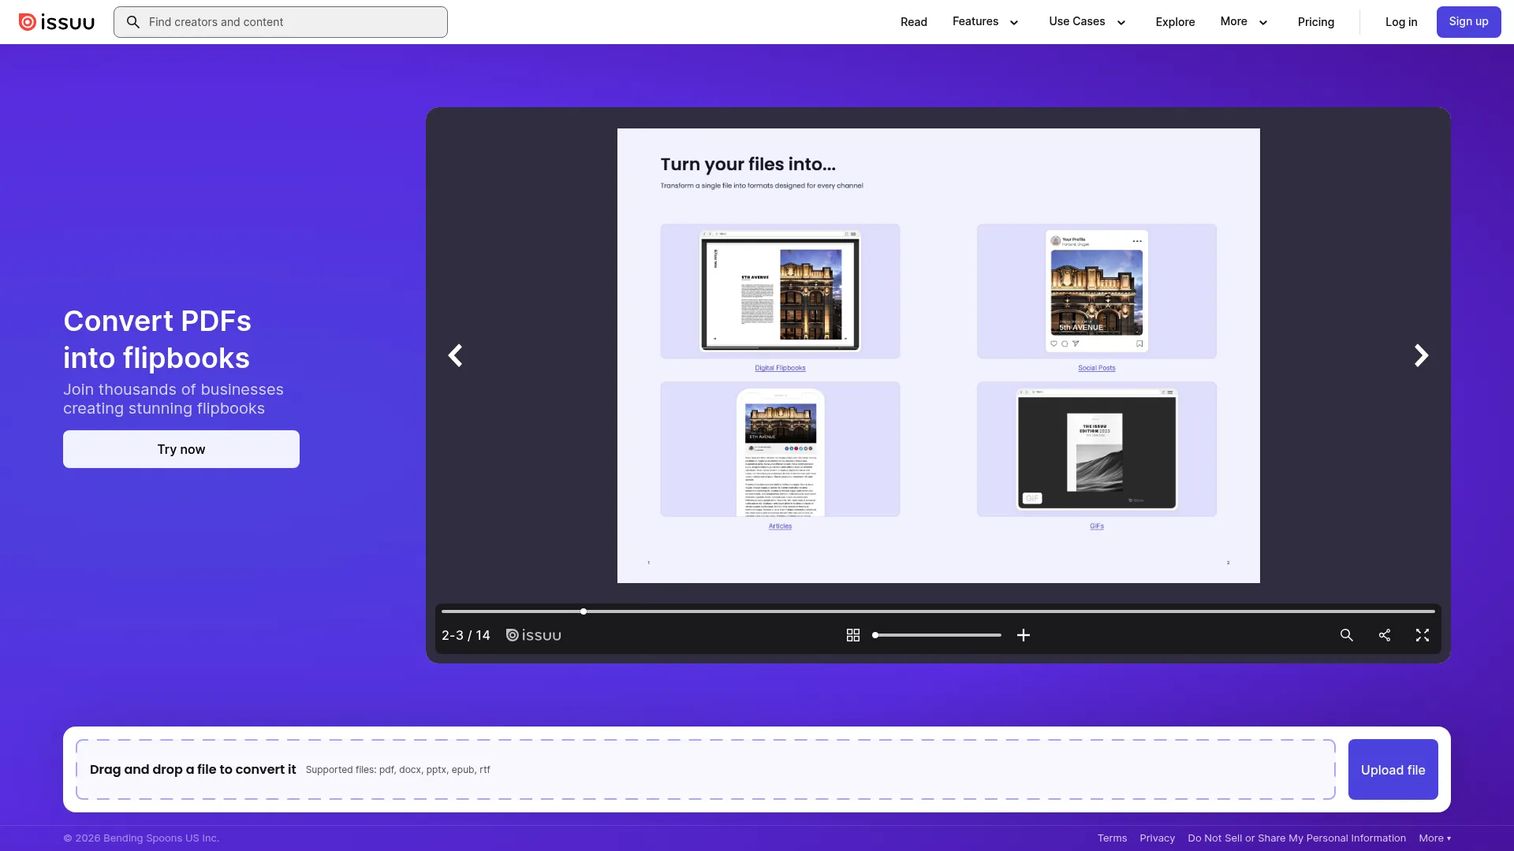Go to the next flipbook page arrow
The width and height of the screenshot is (1514, 851).
[1421, 355]
